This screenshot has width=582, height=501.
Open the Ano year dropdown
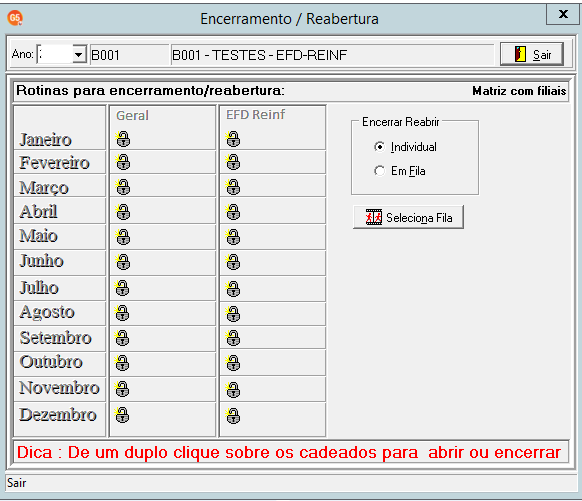point(78,55)
